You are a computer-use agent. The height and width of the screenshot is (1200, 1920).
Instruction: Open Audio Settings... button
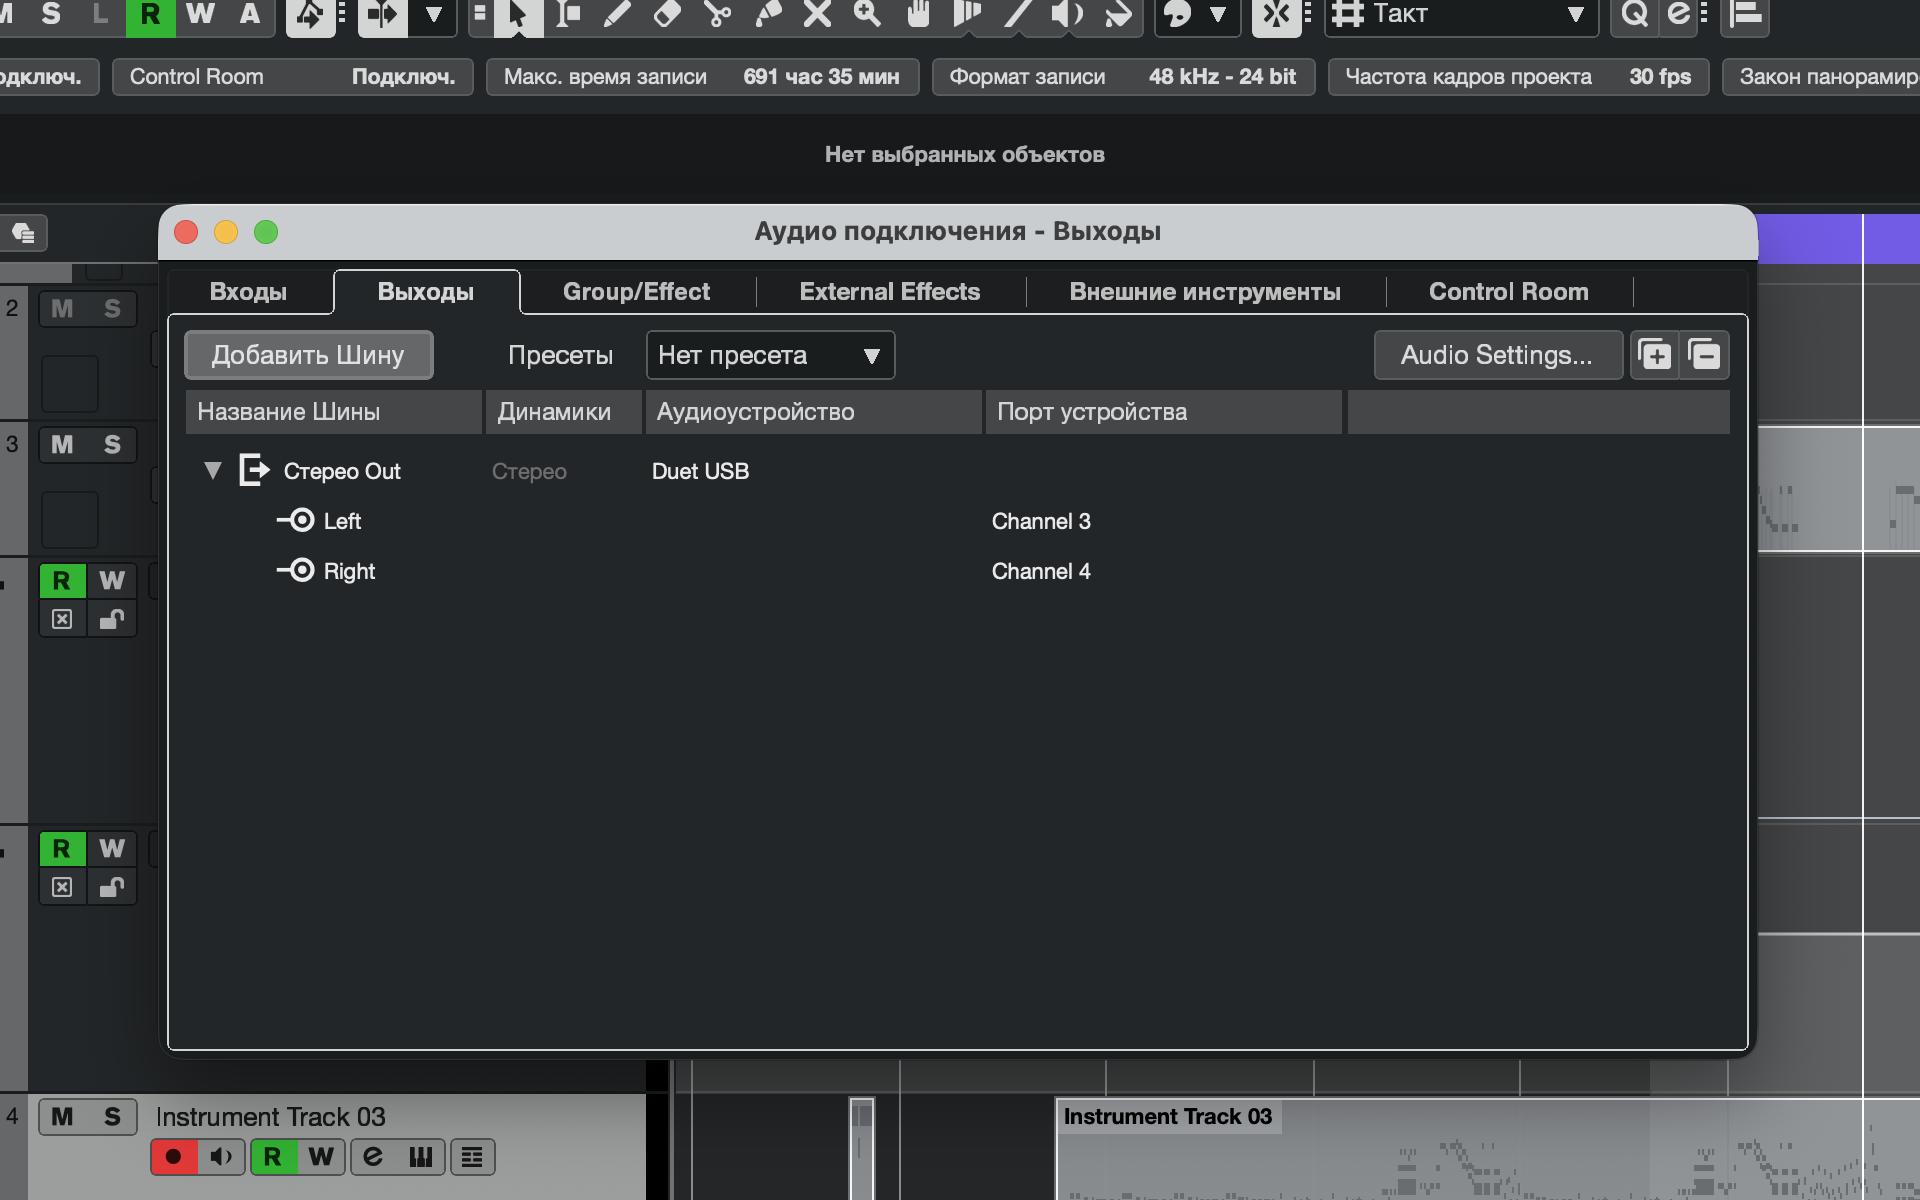1496,355
